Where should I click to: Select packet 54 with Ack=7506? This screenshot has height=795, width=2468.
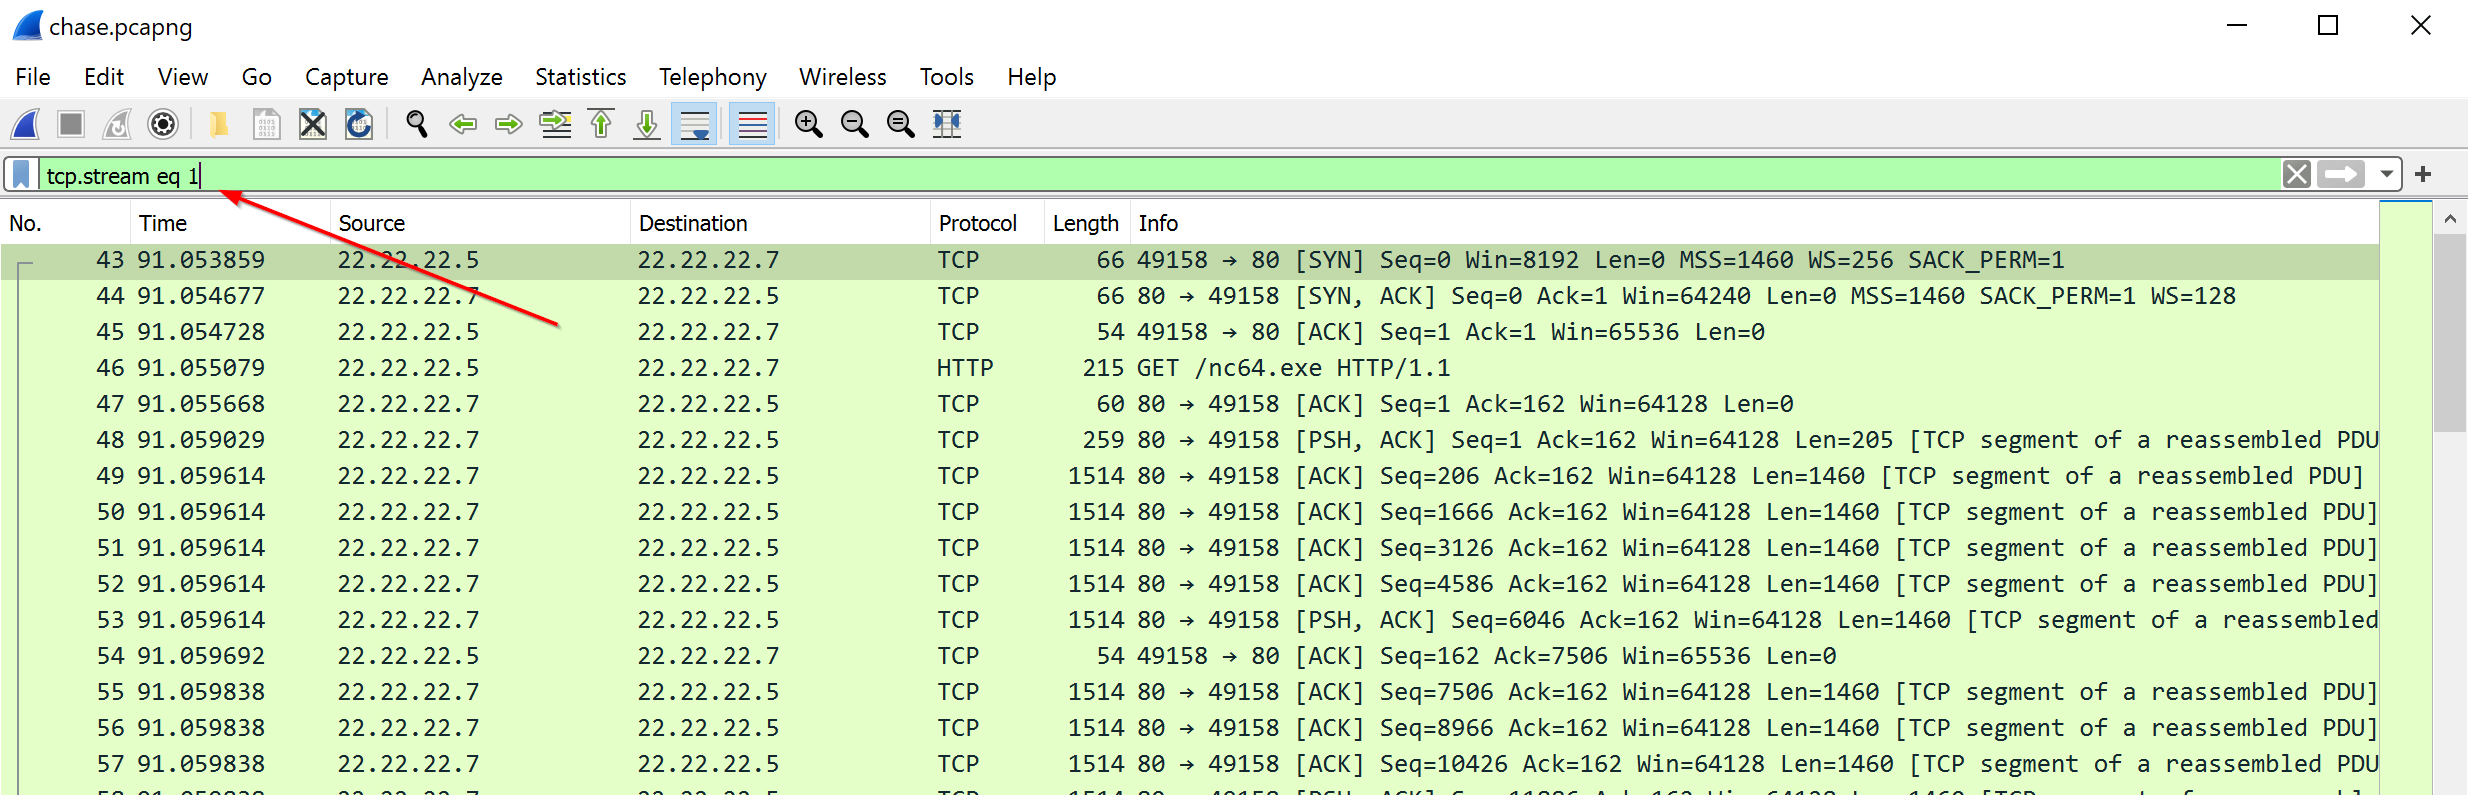pyautogui.click(x=1190, y=656)
